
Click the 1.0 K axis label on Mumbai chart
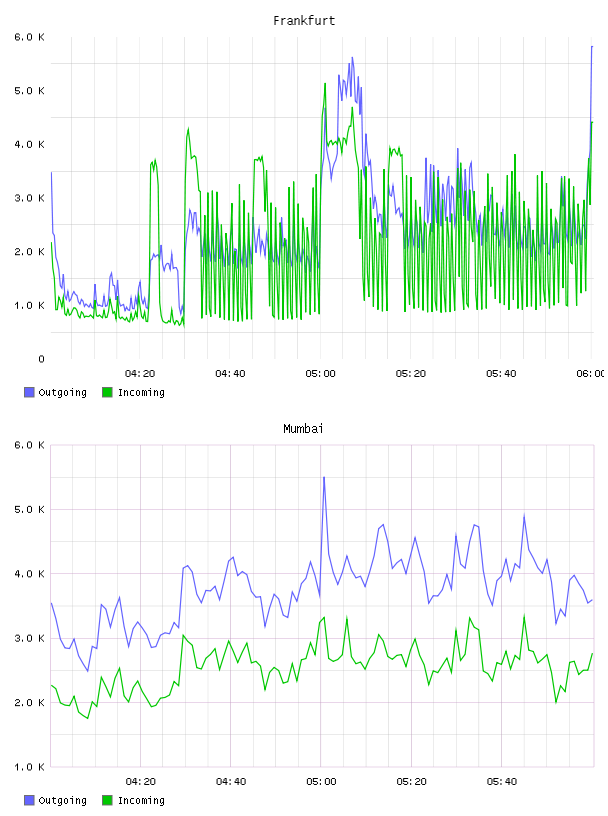tap(30, 767)
